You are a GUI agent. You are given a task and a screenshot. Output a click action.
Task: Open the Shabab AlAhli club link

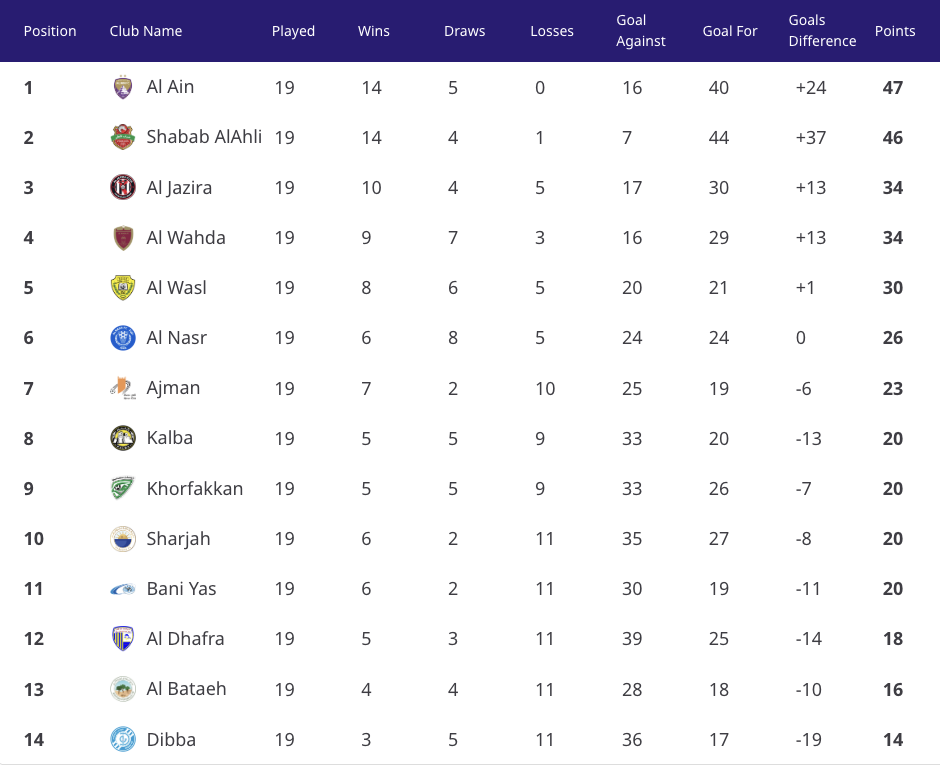[204, 138]
